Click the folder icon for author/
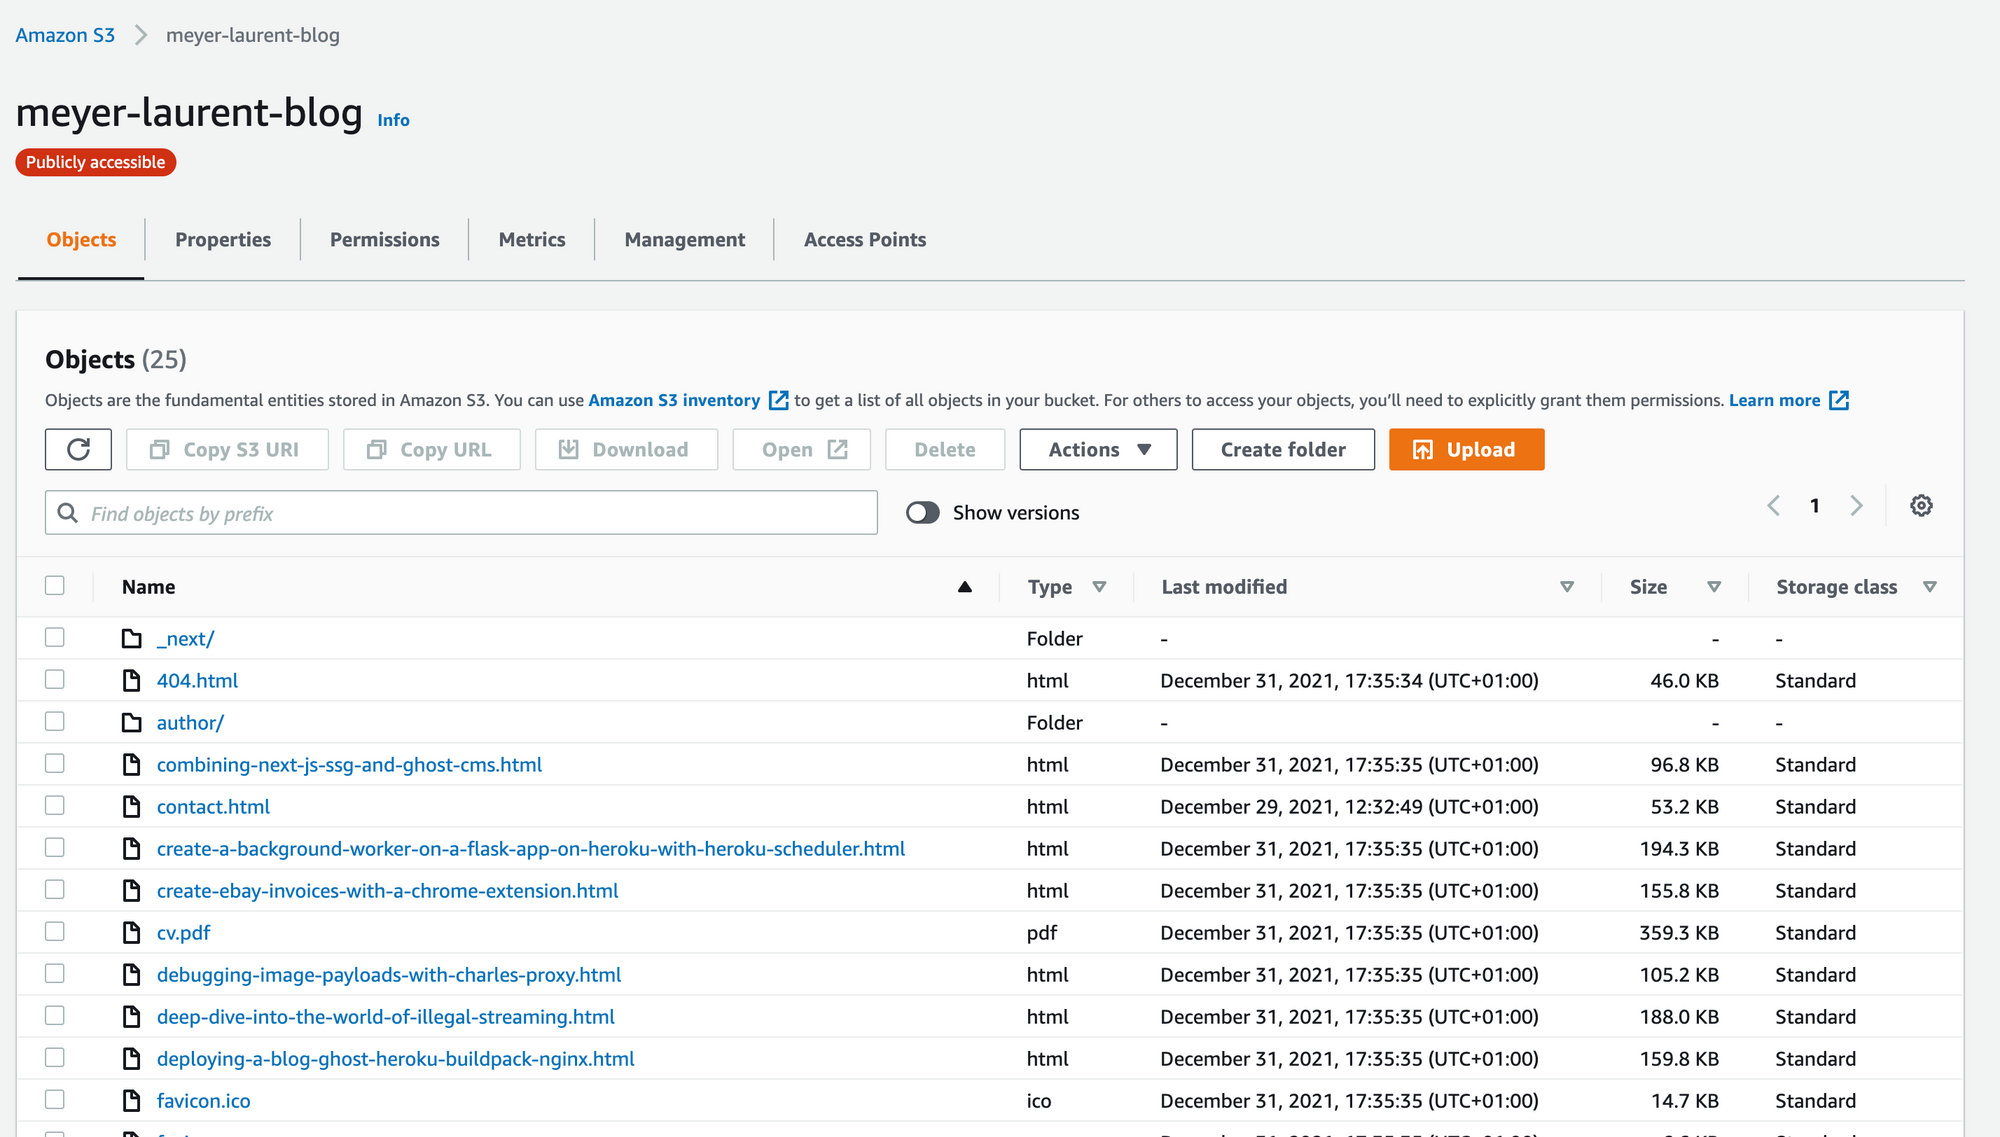The height and width of the screenshot is (1137, 2000). click(x=132, y=723)
